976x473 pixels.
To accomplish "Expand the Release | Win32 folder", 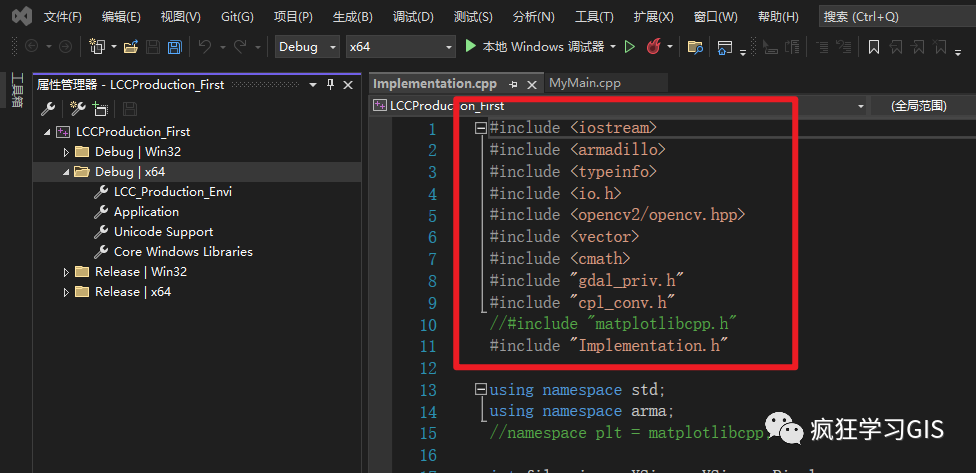I will point(67,272).
